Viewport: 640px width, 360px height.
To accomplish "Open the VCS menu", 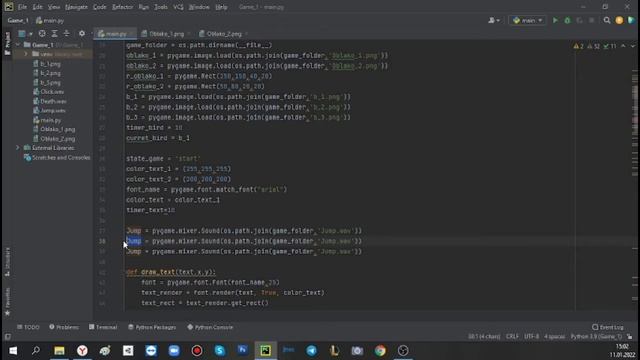I will point(178,7).
